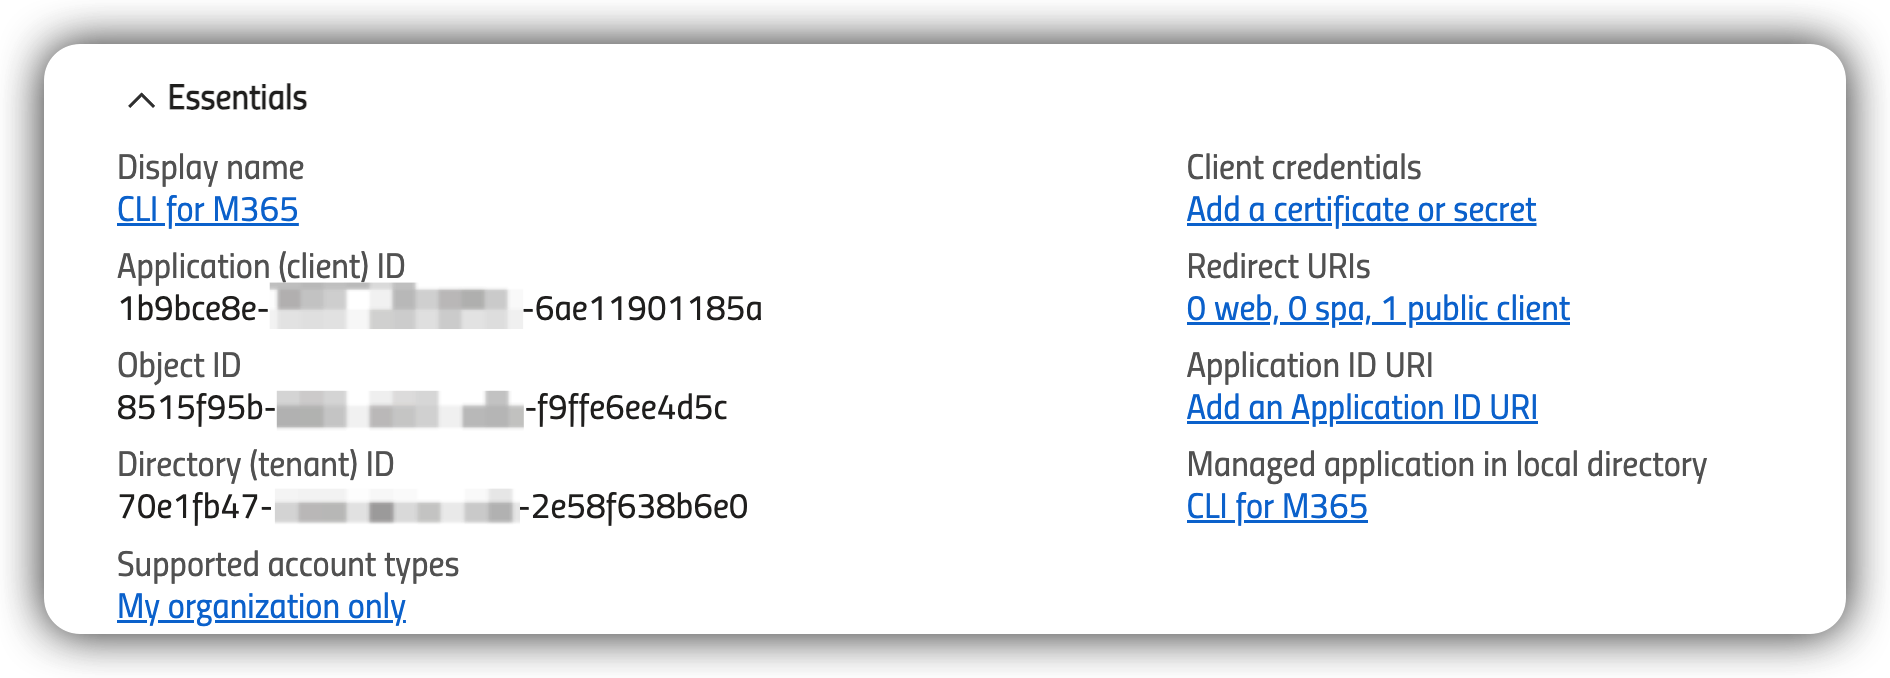The width and height of the screenshot is (1890, 678).
Task: Click Add an Application ID URI link
Action: click(x=1361, y=408)
